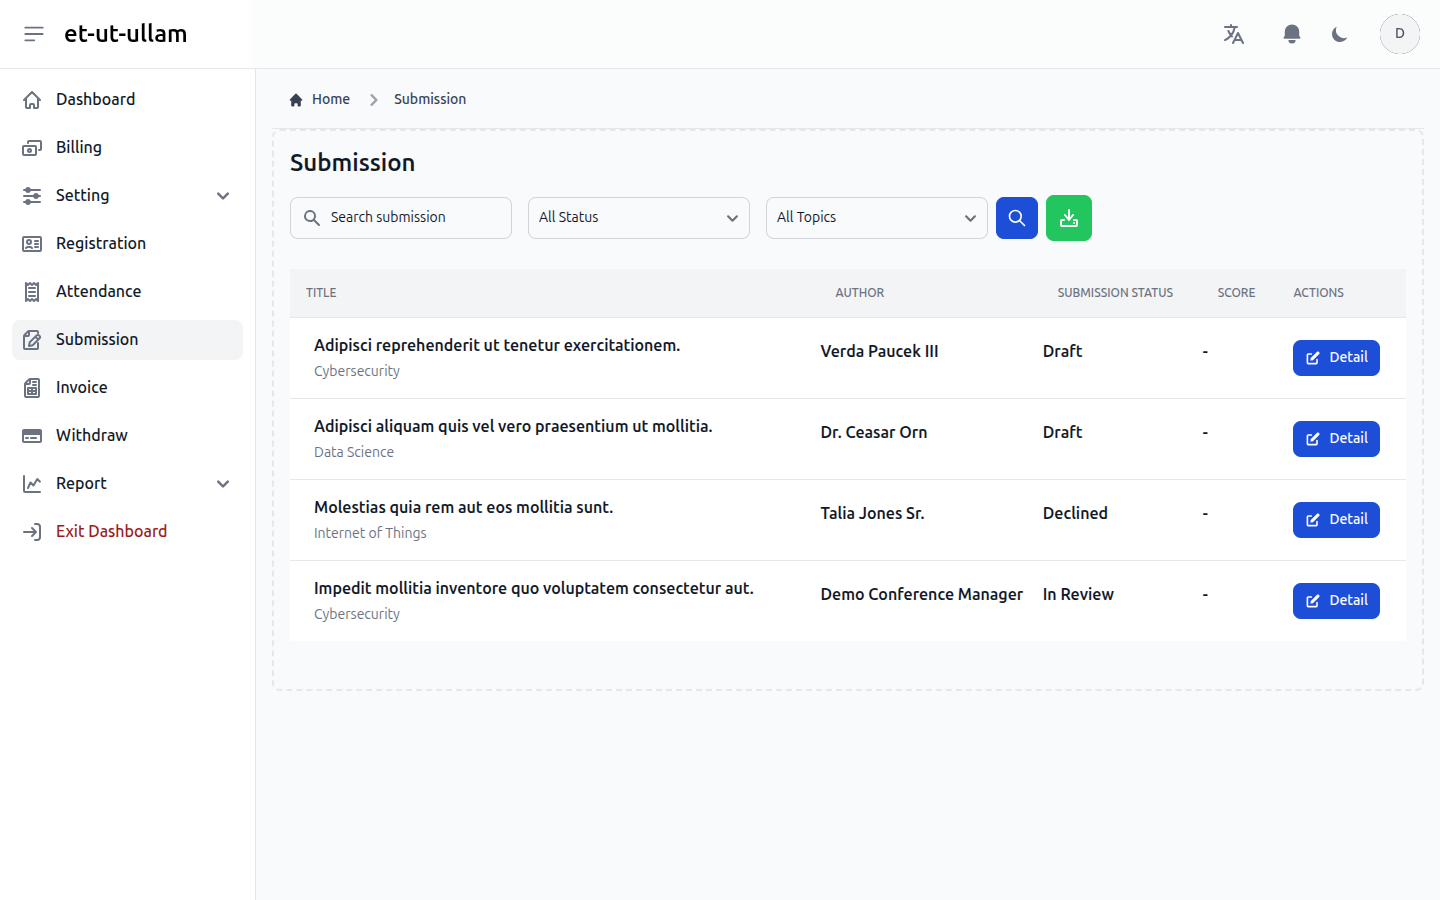1440x900 pixels.
Task: Click the blue search button
Action: pyautogui.click(x=1017, y=218)
